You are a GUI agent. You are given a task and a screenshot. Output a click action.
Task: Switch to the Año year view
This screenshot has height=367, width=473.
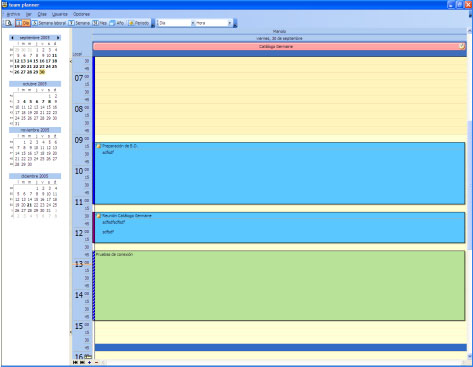(117, 23)
